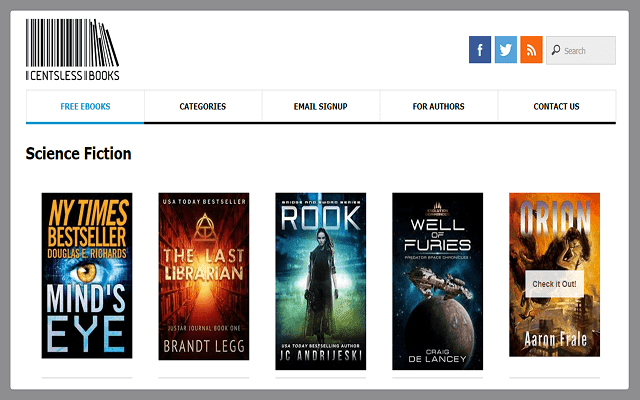
Task: Open the For Authors menu item
Action: (439, 106)
